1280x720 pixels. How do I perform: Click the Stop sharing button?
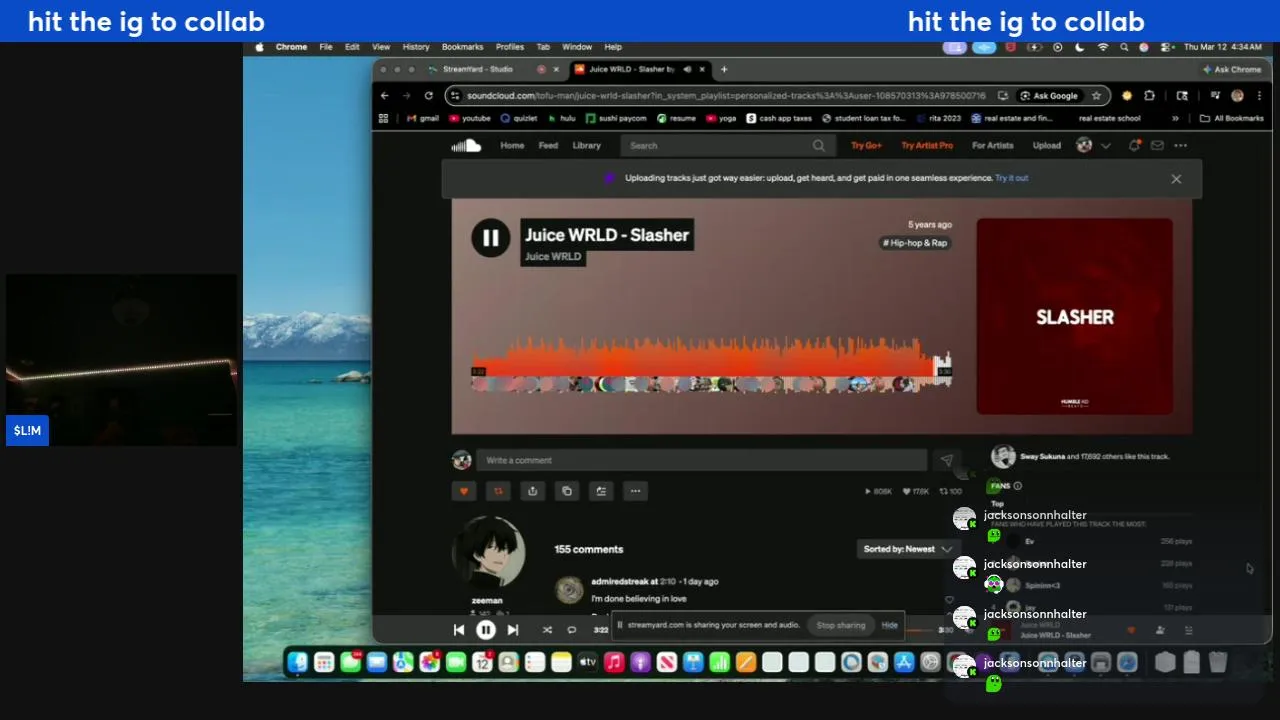(841, 626)
